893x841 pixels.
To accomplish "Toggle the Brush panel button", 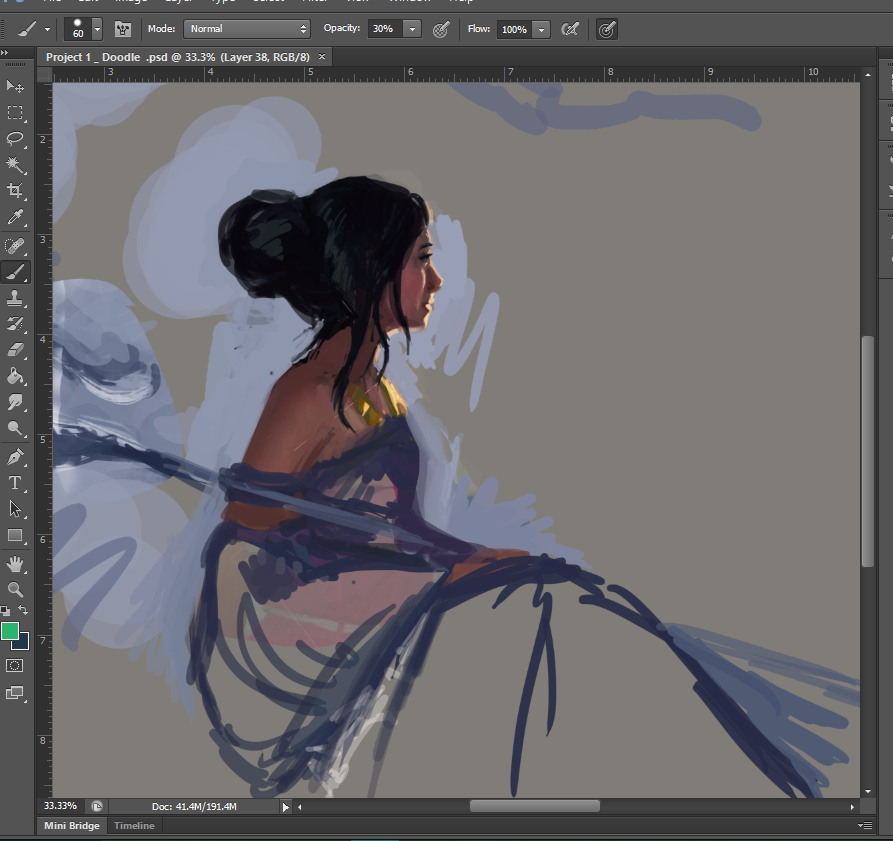I will pyautogui.click(x=123, y=29).
